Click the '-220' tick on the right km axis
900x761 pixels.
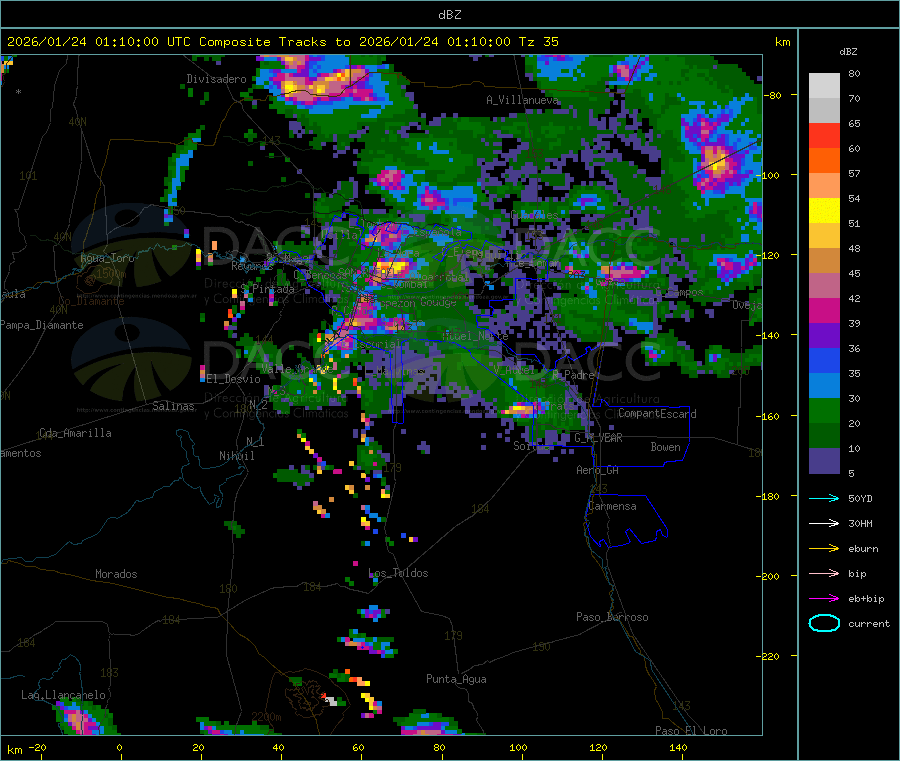(769, 657)
